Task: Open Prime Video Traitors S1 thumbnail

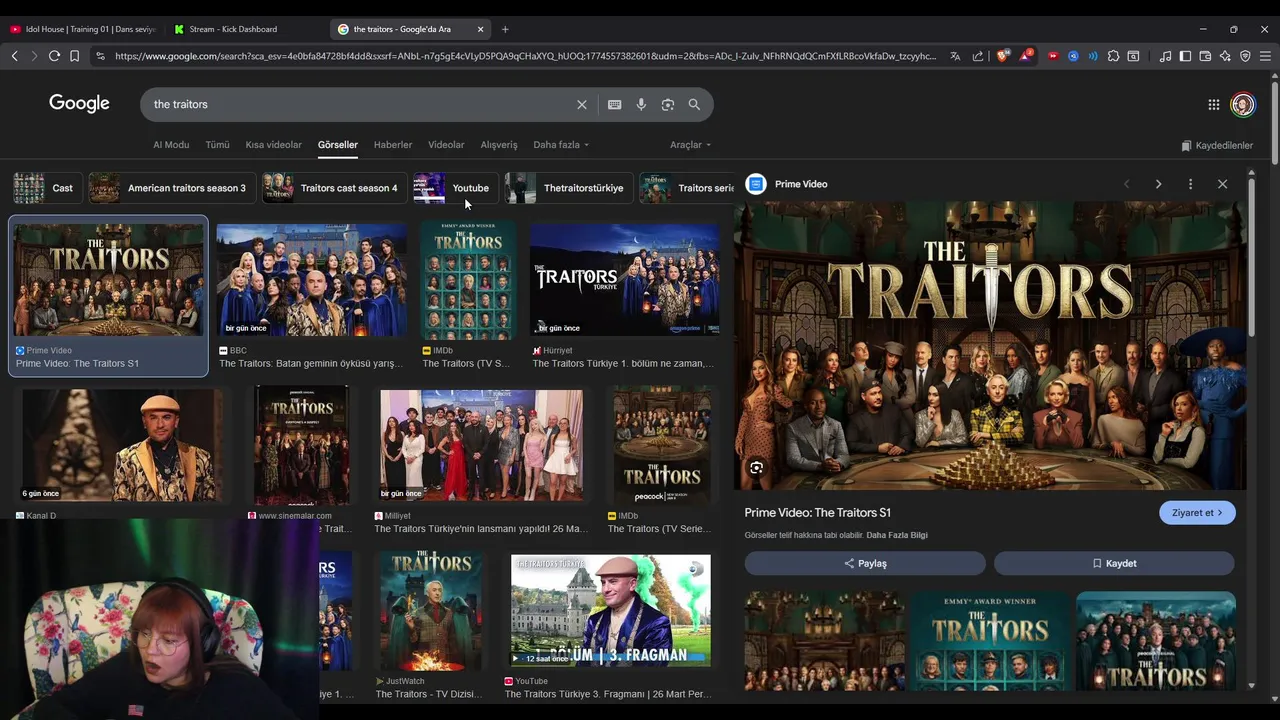Action: click(108, 280)
